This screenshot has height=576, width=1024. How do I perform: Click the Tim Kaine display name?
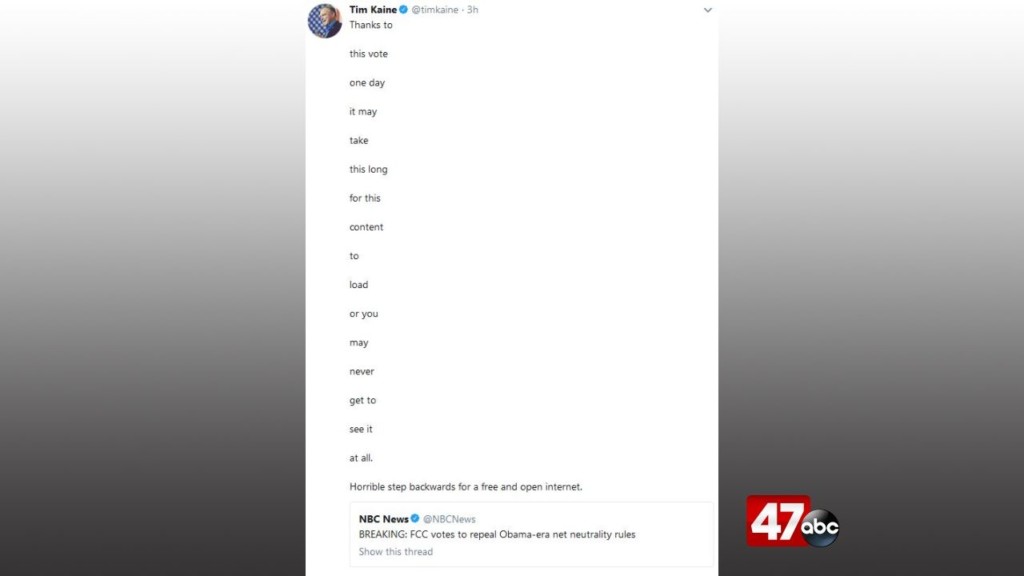[373, 10]
